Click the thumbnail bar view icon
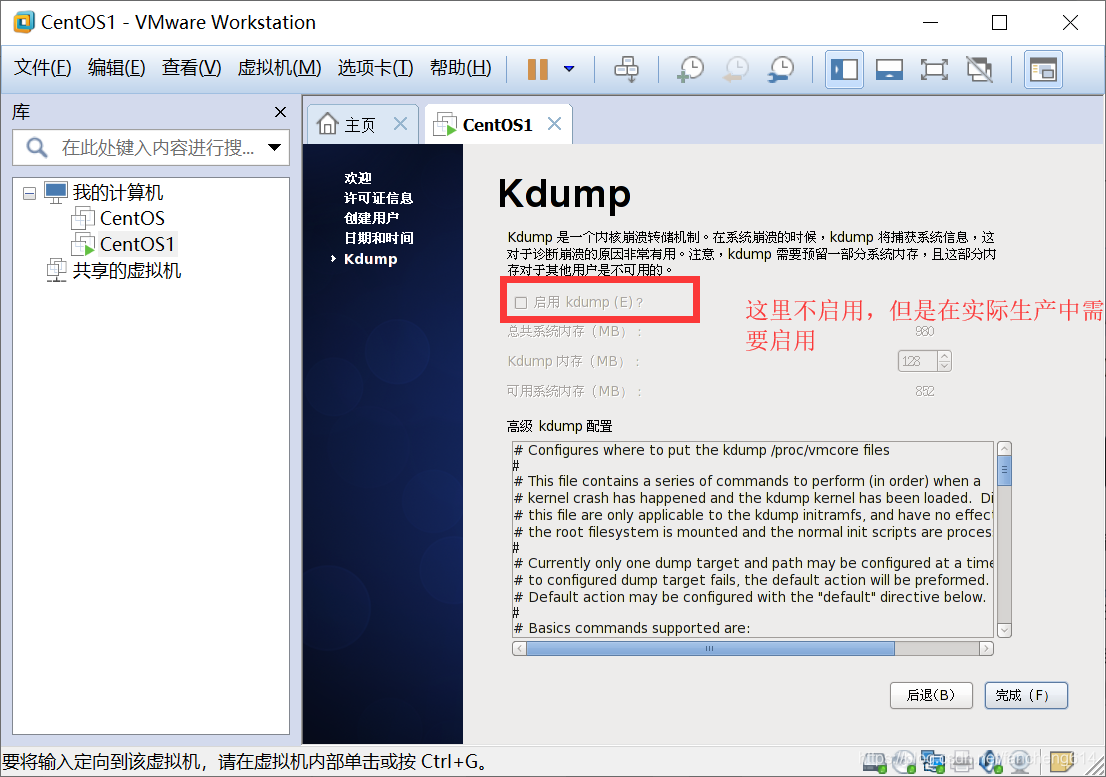The width and height of the screenshot is (1106, 777). (1043, 69)
